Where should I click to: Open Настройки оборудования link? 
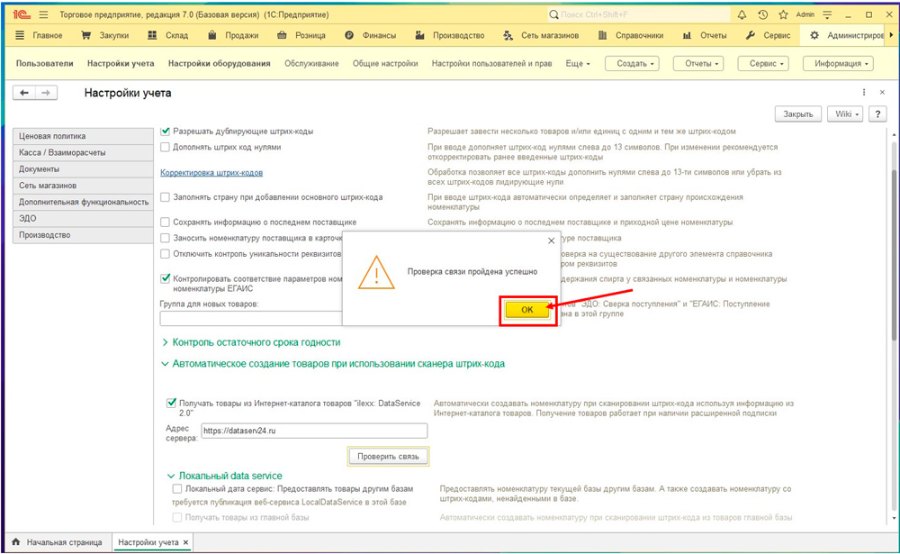[x=219, y=64]
